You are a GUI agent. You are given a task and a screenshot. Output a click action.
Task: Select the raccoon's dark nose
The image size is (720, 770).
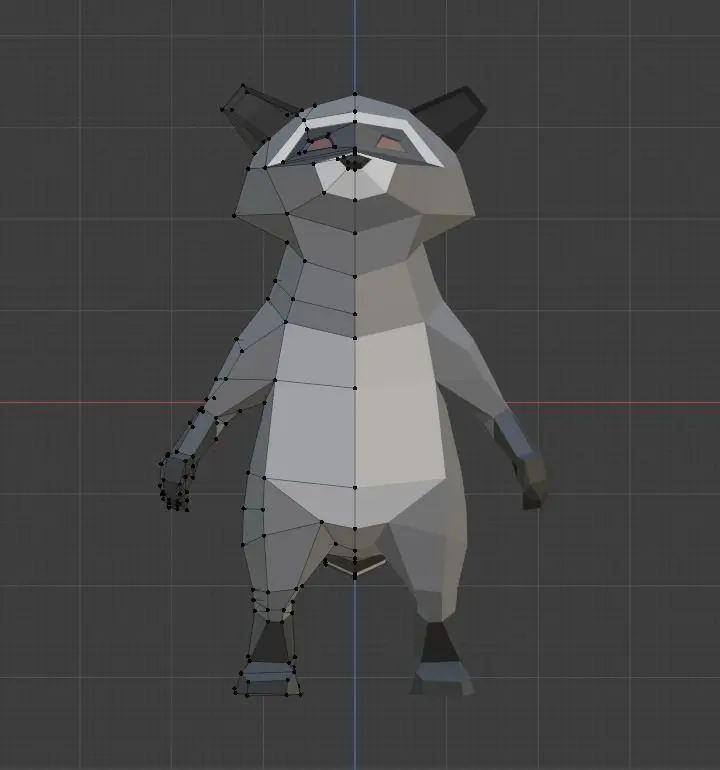(x=355, y=163)
